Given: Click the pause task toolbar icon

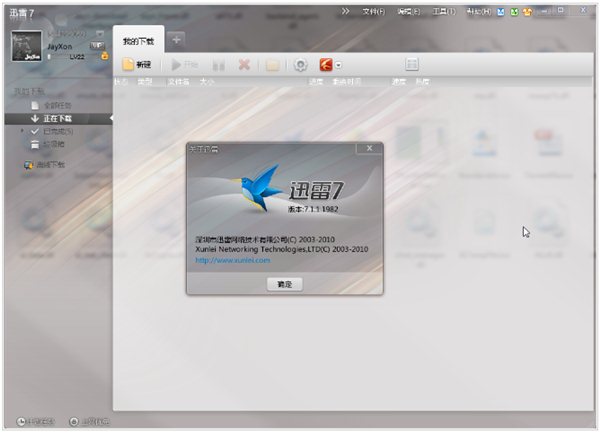Looking at the screenshot, I should pos(218,65).
